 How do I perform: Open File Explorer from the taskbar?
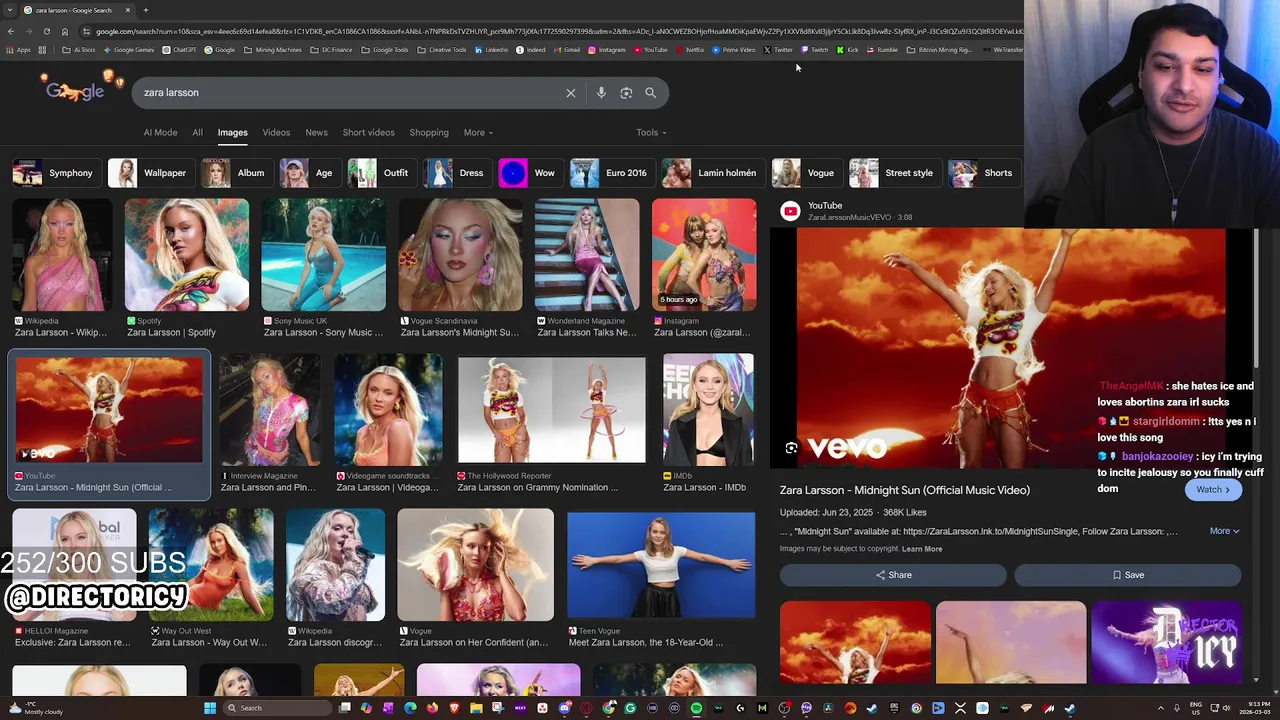pyautogui.click(x=476, y=708)
